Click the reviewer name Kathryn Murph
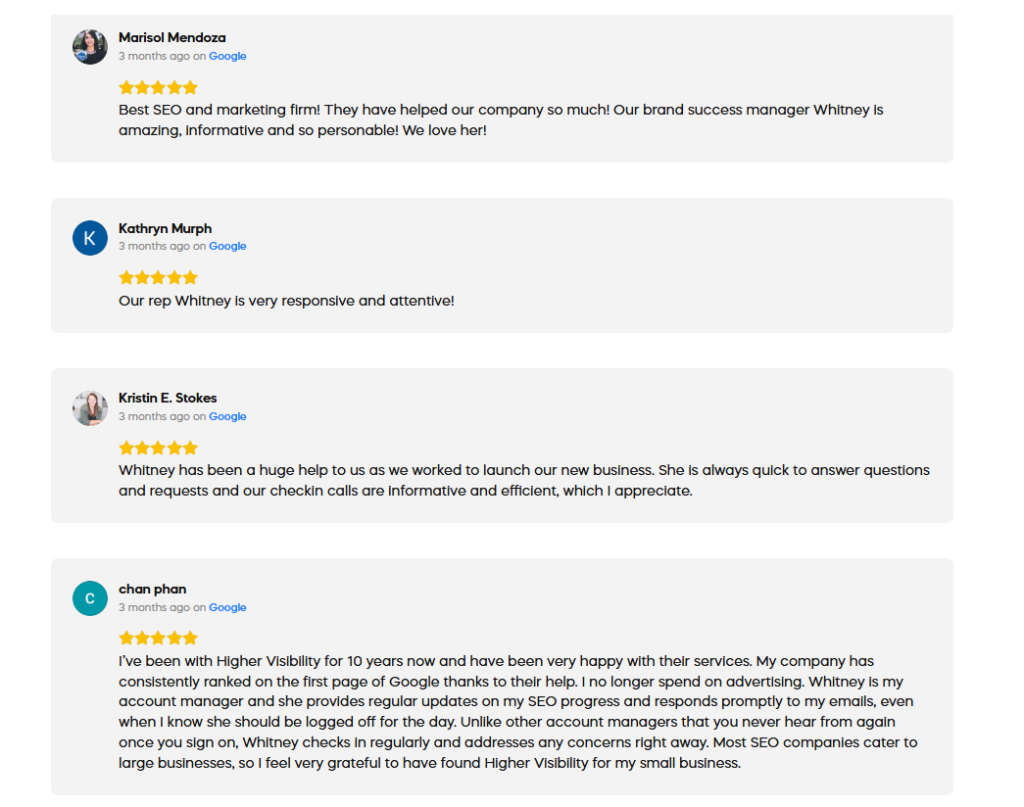 click(x=165, y=229)
